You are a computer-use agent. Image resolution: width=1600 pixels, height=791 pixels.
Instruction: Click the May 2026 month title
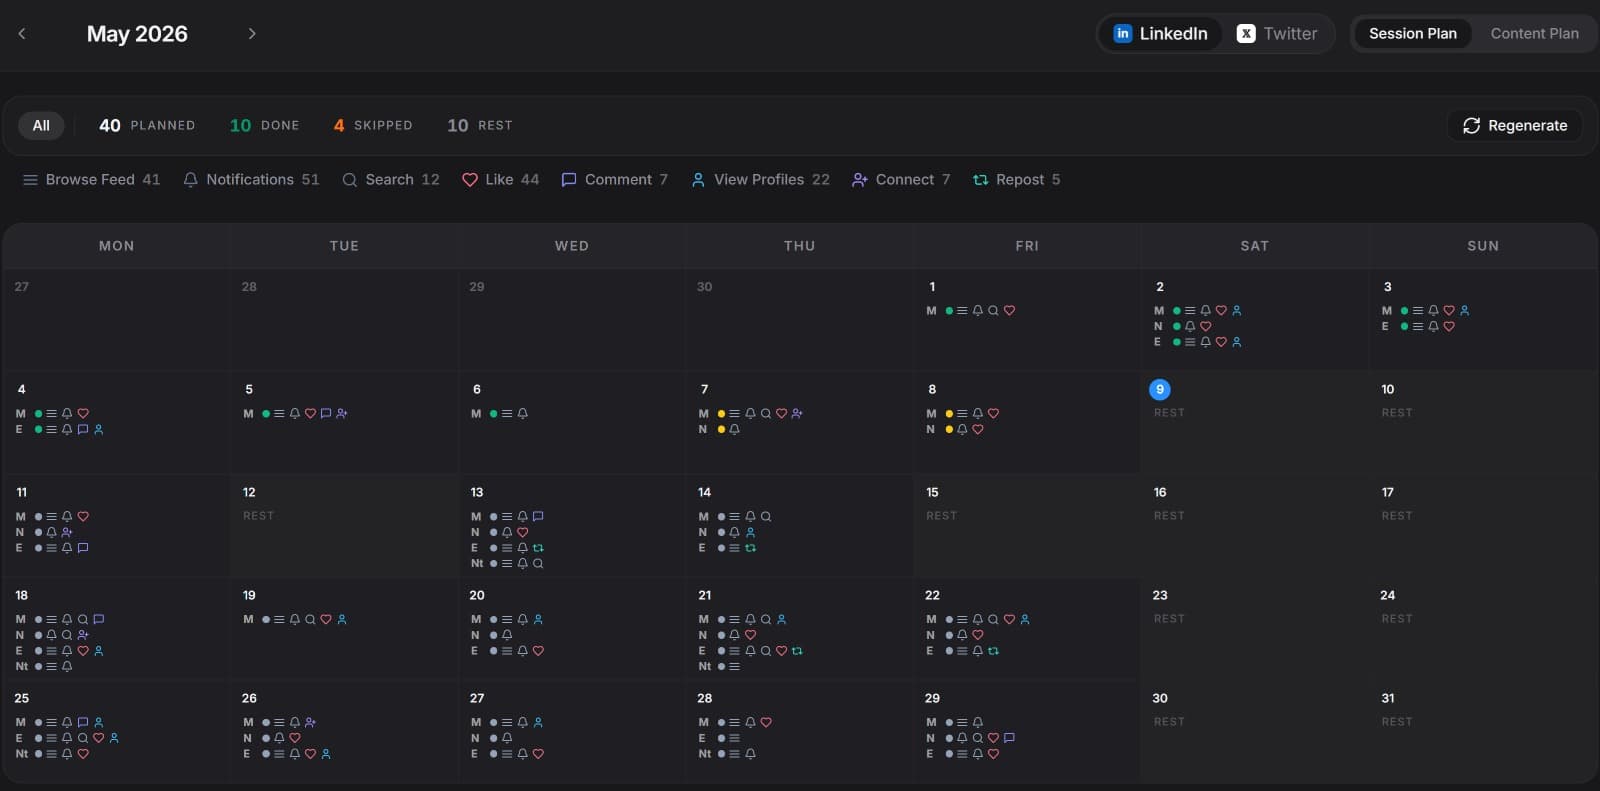[x=137, y=34]
